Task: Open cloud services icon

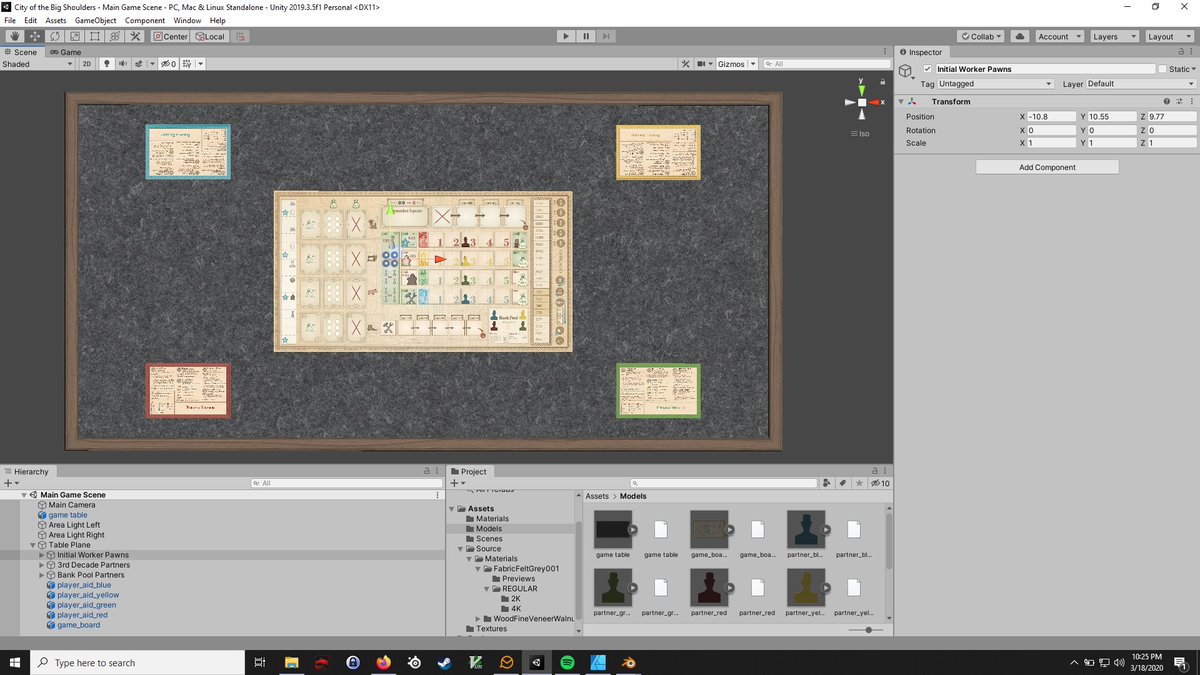Action: [1020, 36]
